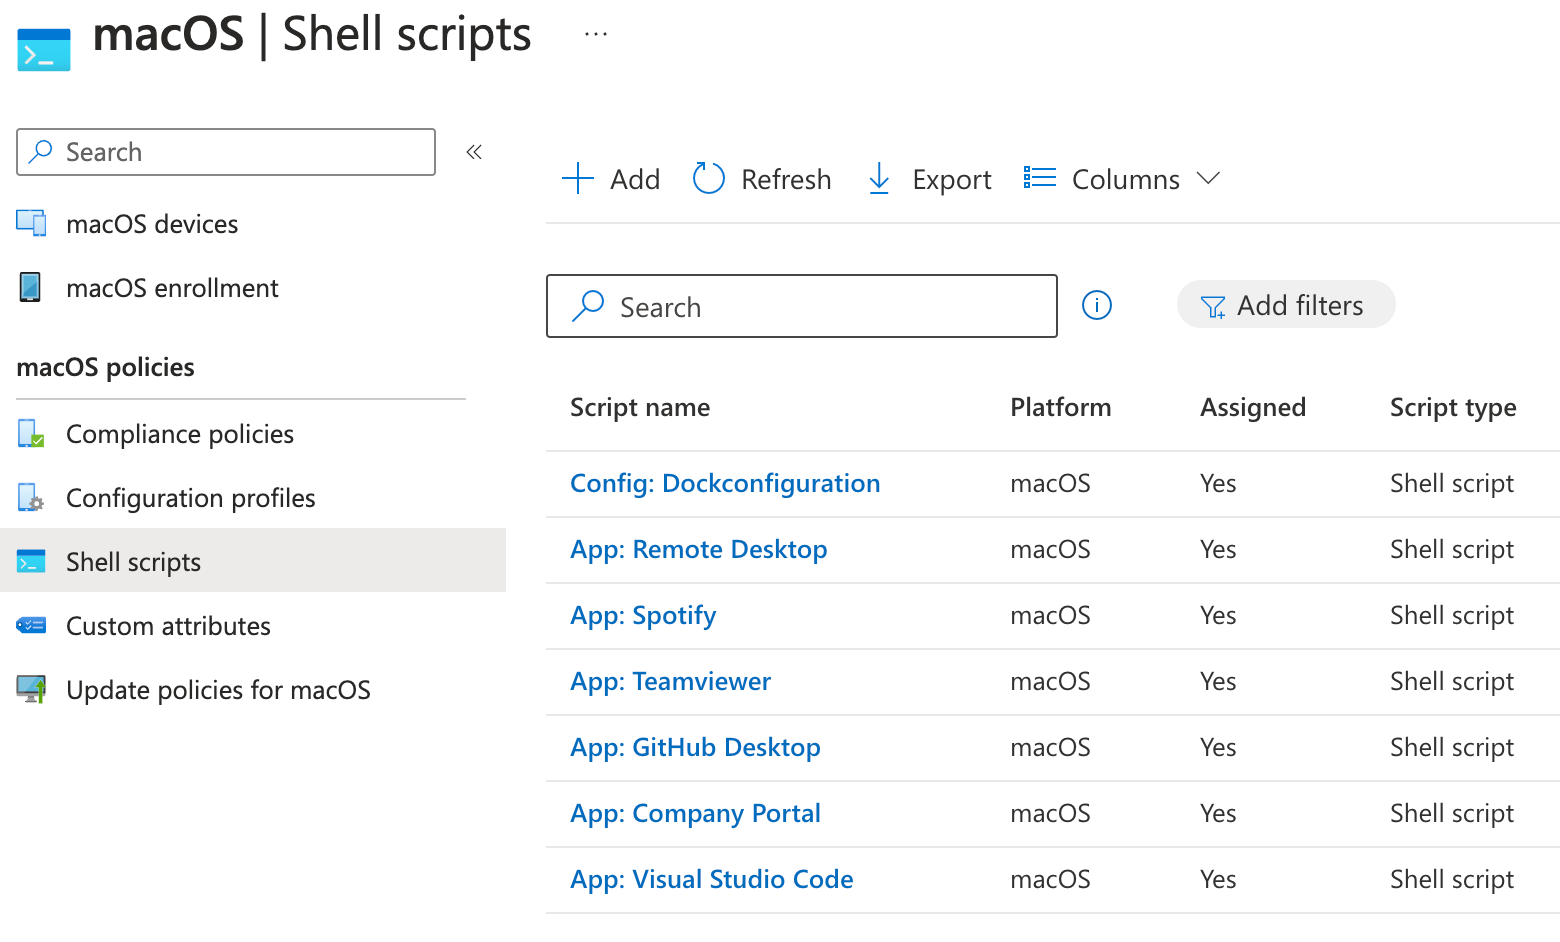Open Update policies for macOS
This screenshot has height=942, width=1560.
pos(218,690)
